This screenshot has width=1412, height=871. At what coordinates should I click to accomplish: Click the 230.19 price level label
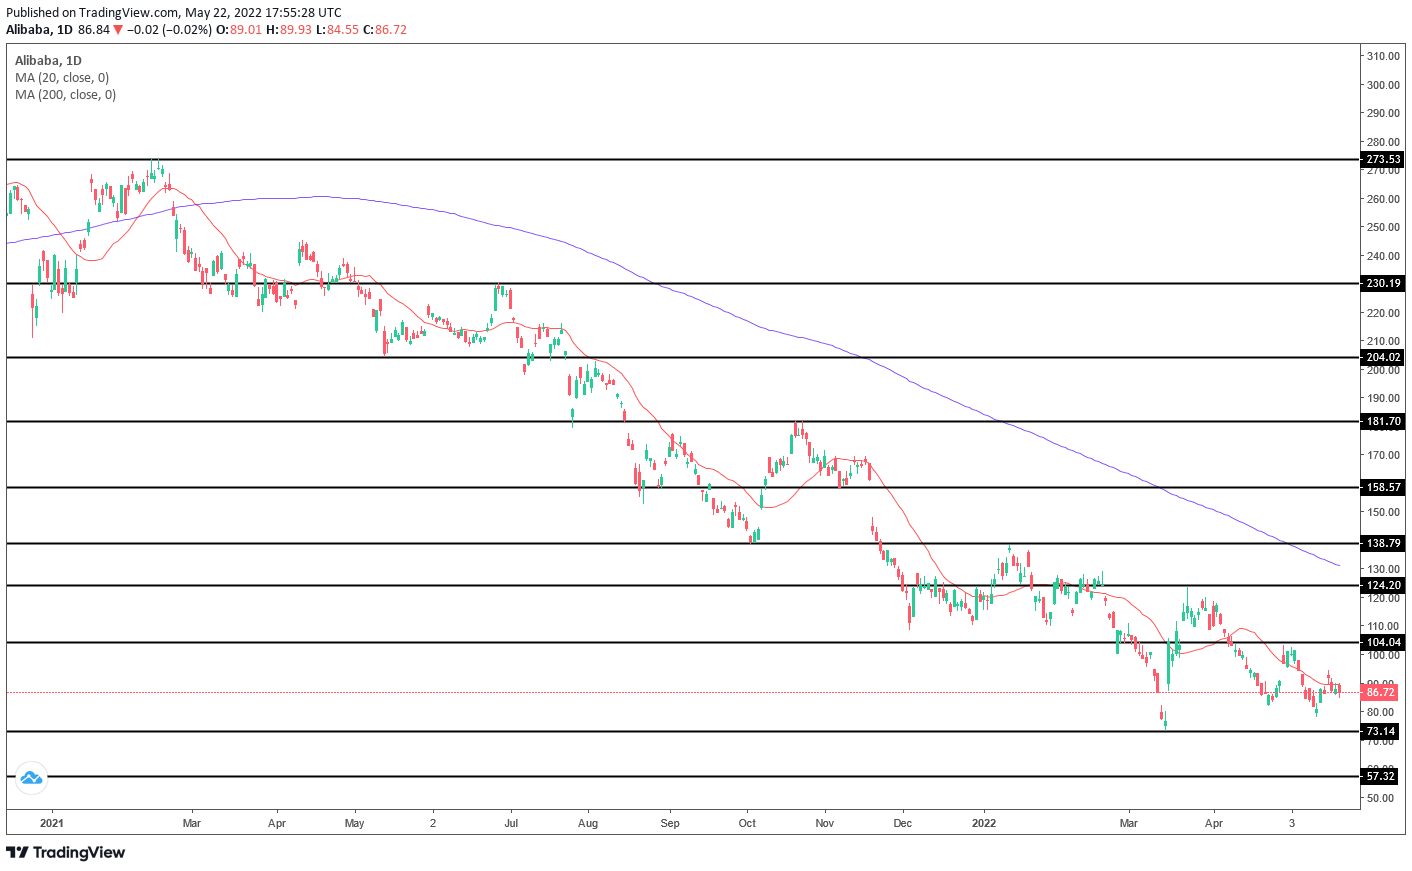tap(1384, 283)
